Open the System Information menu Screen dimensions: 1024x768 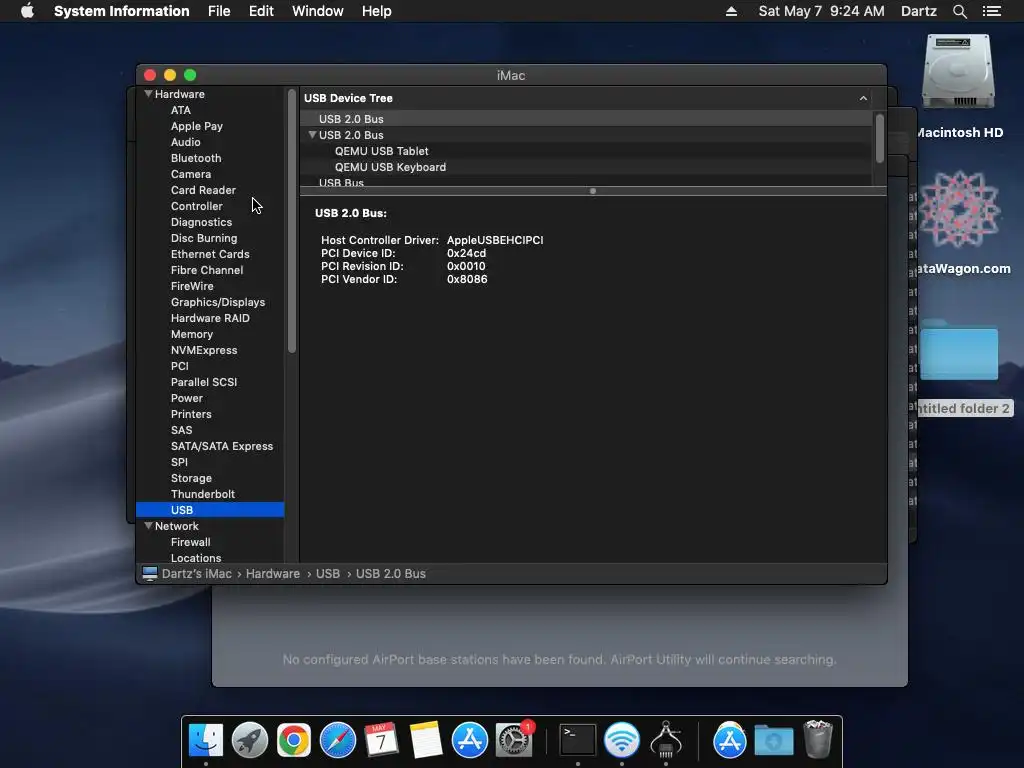pyautogui.click(x=121, y=11)
